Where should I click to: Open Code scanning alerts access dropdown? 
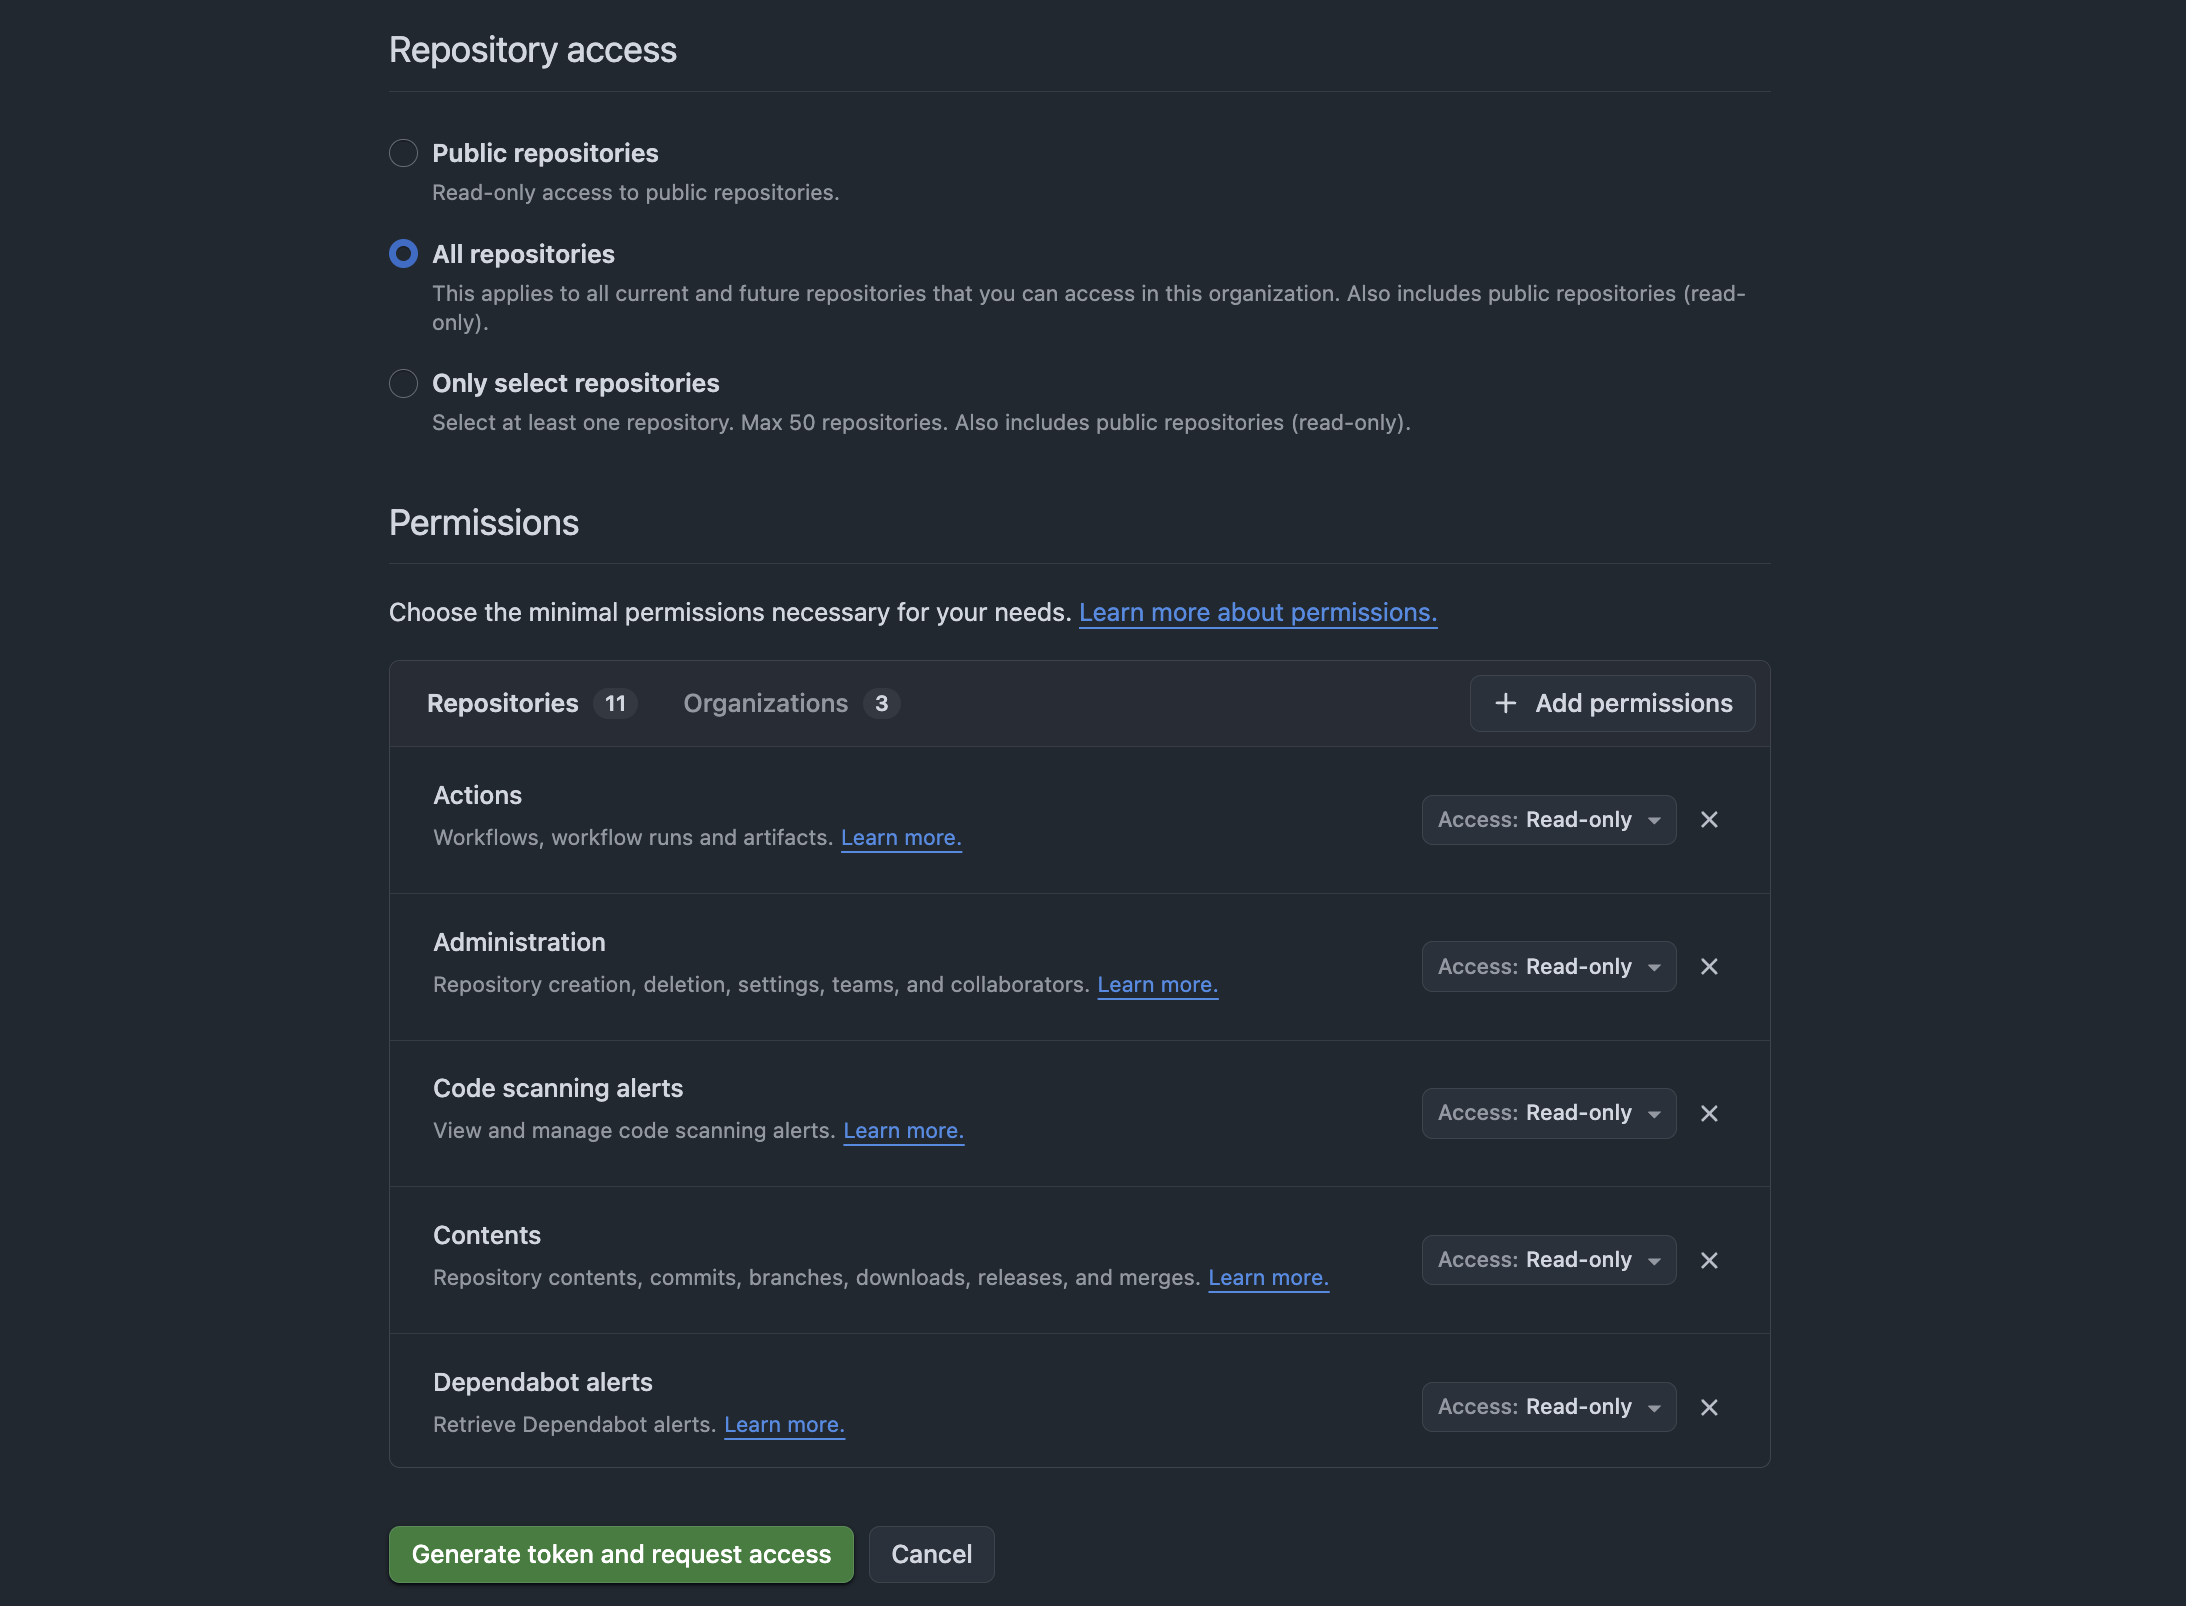coord(1548,1113)
